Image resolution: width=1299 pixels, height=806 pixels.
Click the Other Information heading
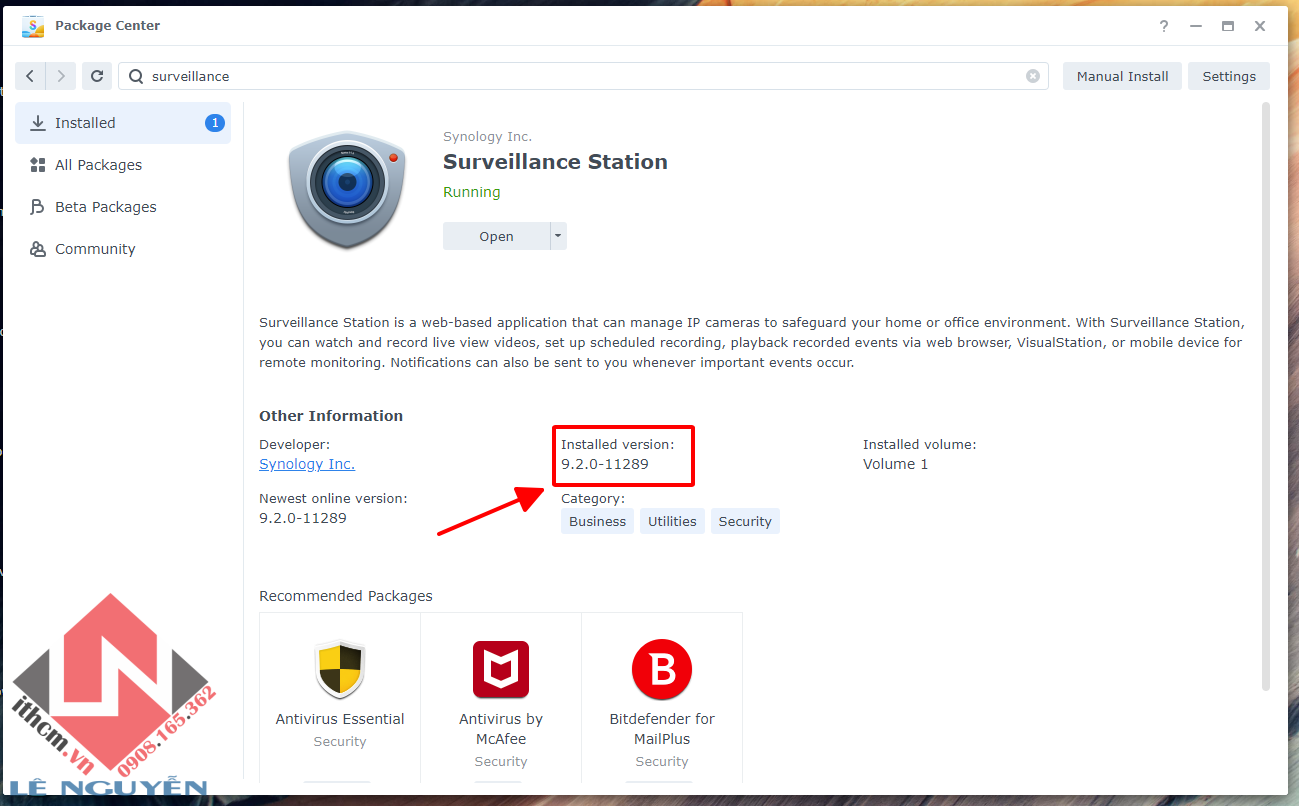pos(331,416)
